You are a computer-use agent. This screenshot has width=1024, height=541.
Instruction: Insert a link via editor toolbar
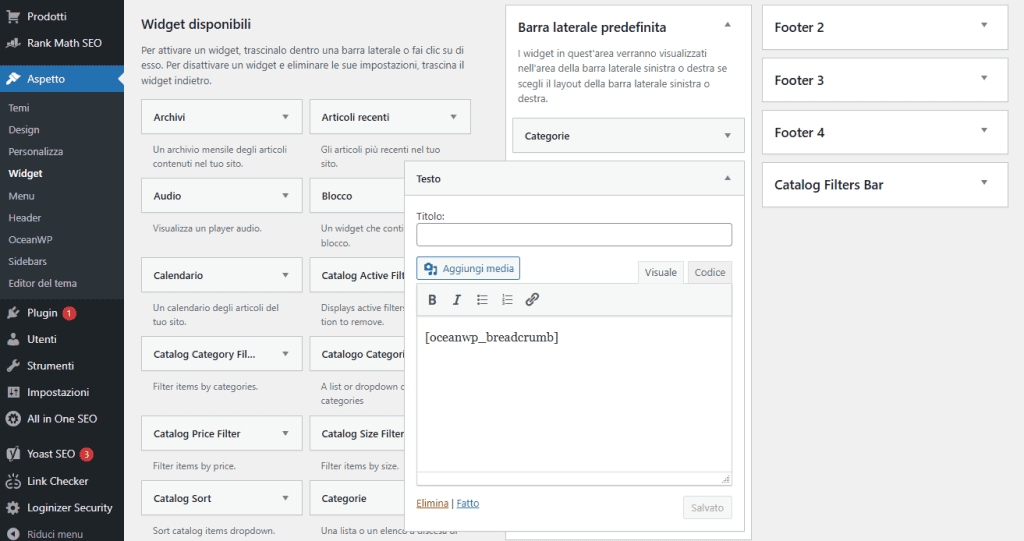point(532,299)
